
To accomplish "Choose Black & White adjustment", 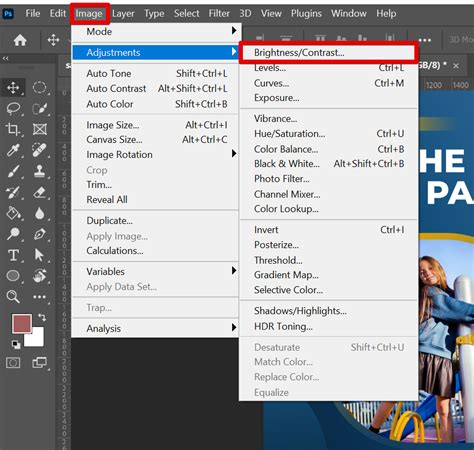I will [329, 164].
